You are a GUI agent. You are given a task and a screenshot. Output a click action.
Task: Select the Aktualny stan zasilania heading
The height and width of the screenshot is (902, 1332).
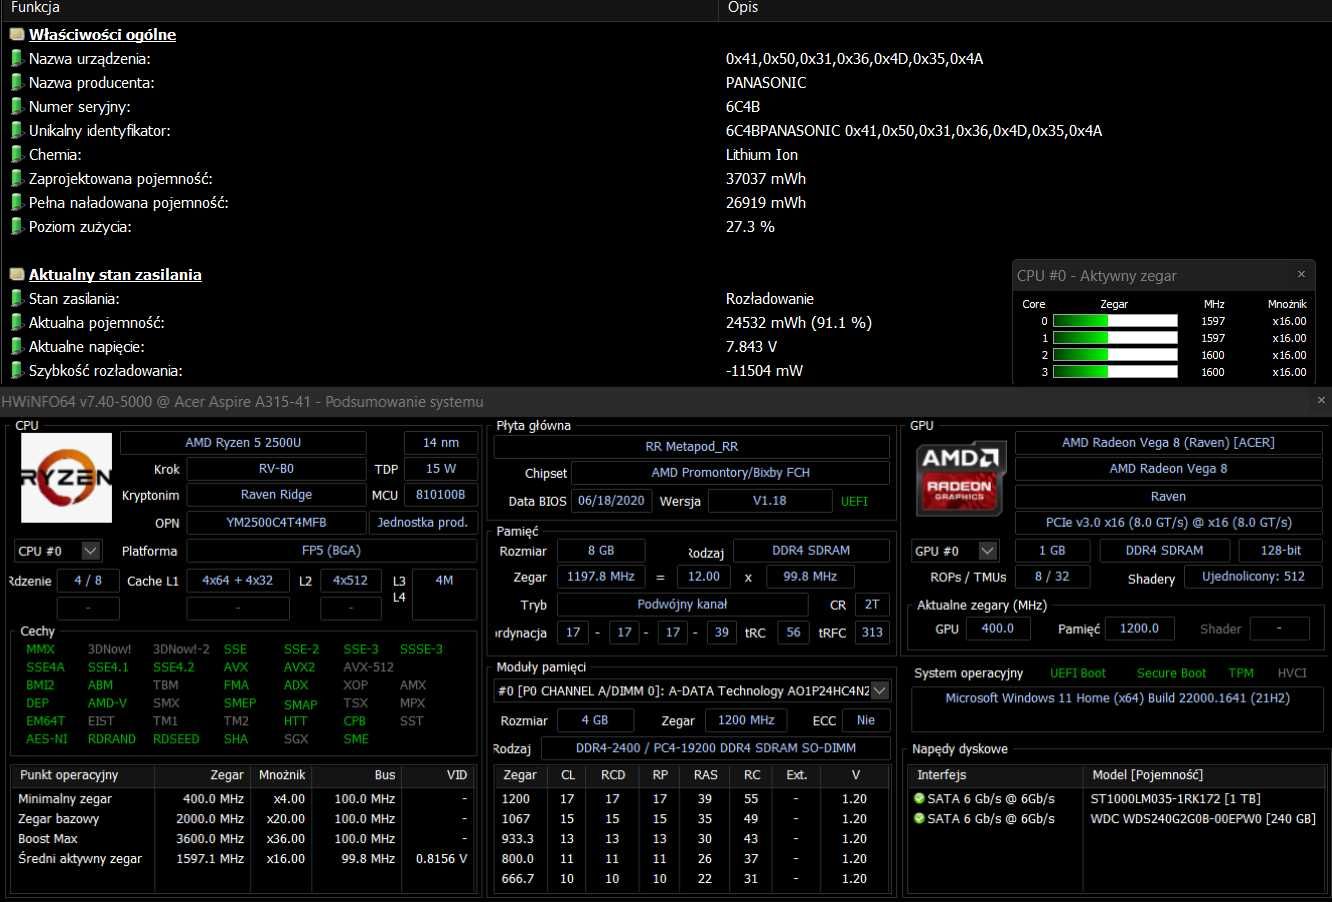coord(115,274)
